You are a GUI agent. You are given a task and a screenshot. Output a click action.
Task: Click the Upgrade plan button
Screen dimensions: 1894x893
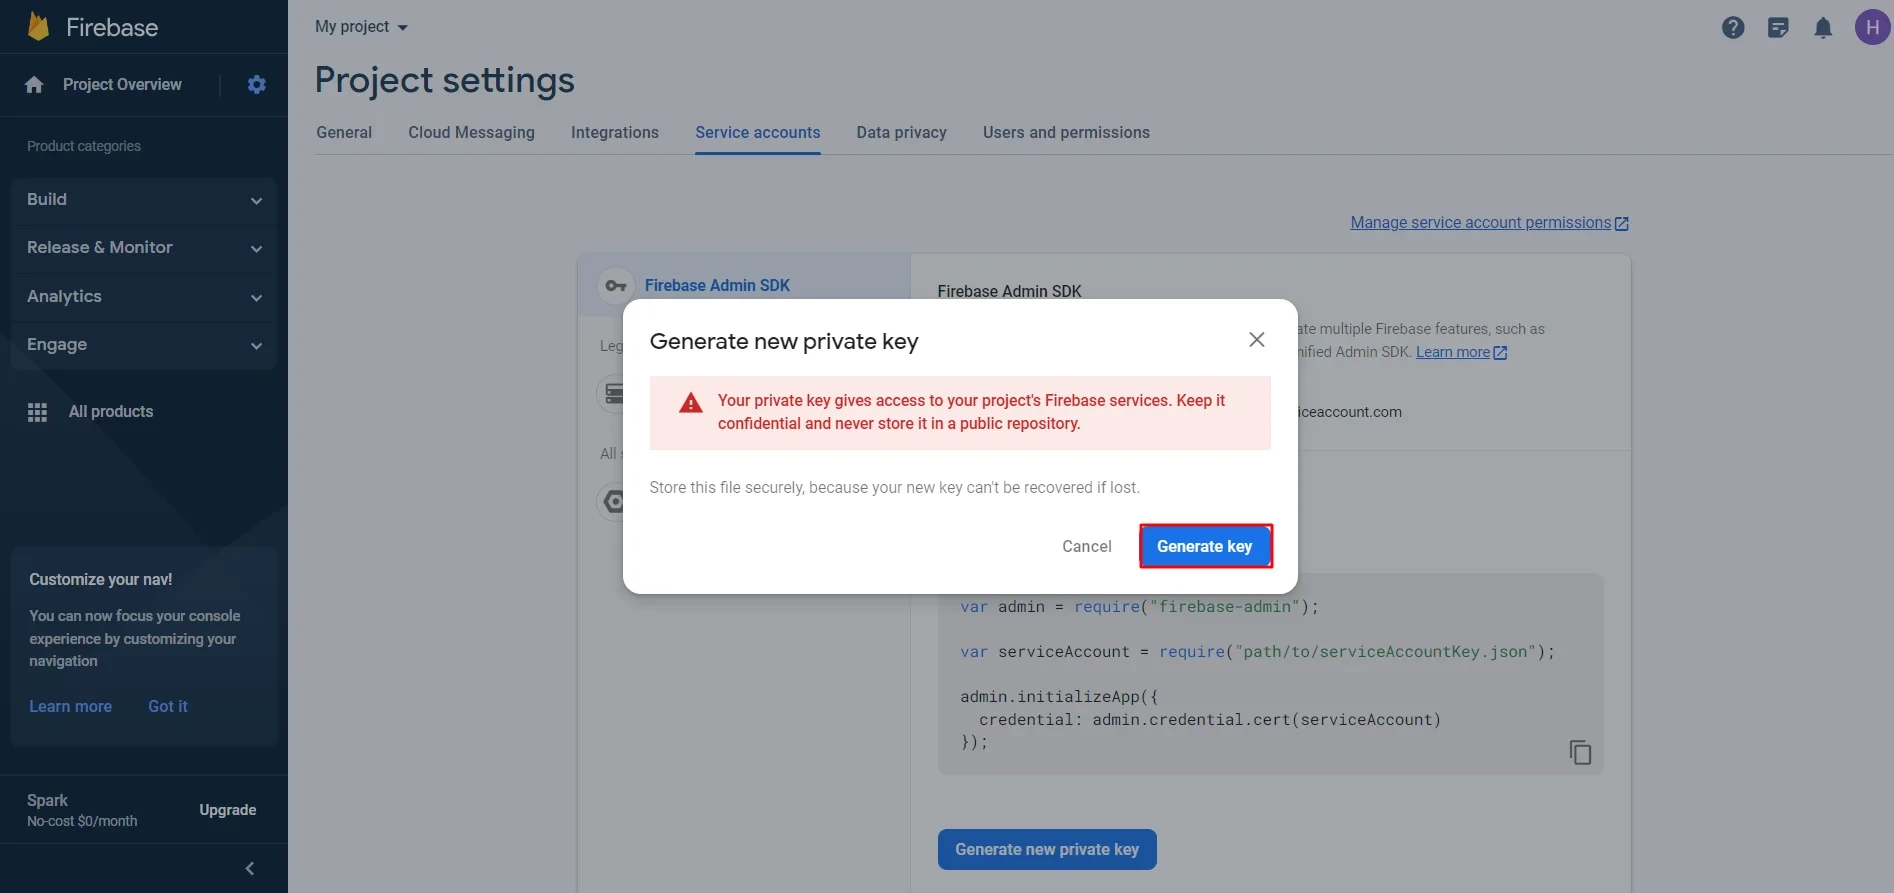coord(228,810)
